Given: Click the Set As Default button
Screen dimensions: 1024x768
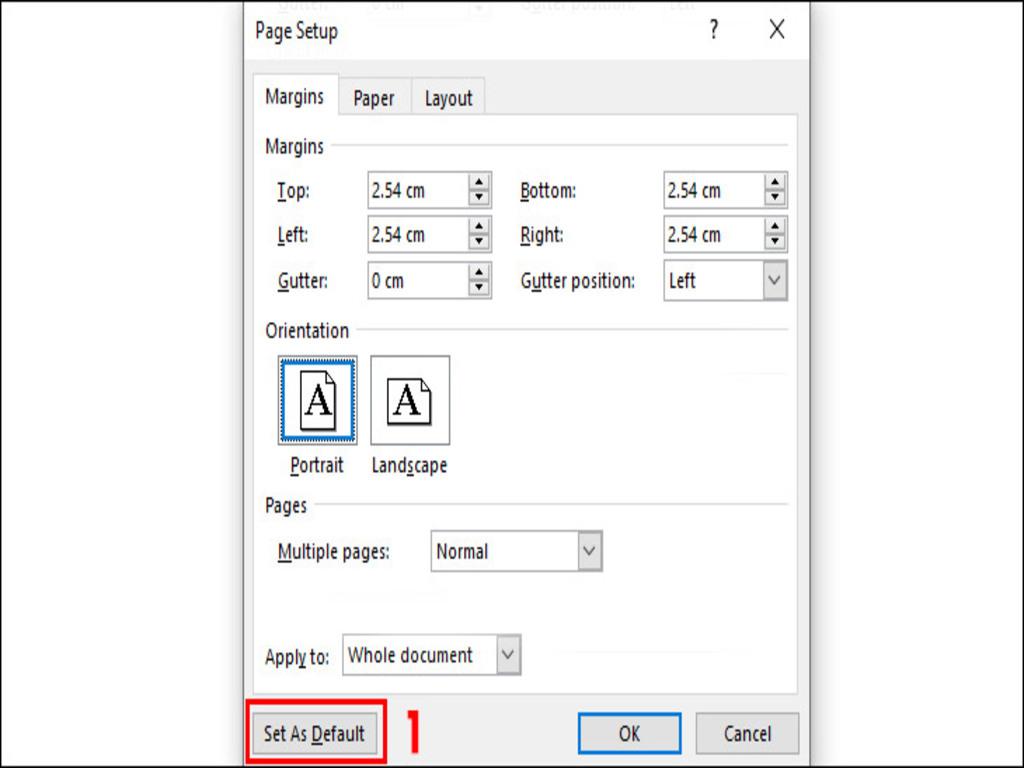Looking at the screenshot, I should 315,733.
